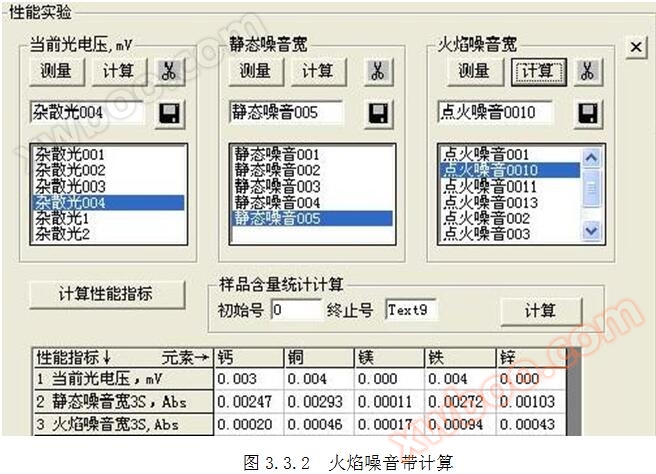Select 点火噪音0013 in the list
Screen dimensions: 656x474
click(489, 202)
